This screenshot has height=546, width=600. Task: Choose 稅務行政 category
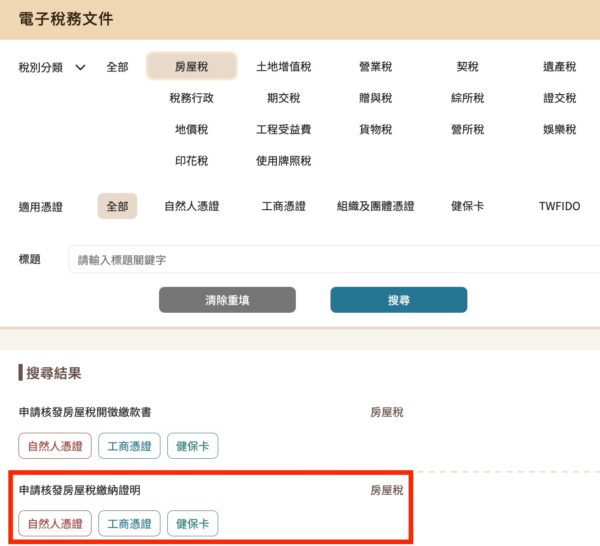click(191, 98)
